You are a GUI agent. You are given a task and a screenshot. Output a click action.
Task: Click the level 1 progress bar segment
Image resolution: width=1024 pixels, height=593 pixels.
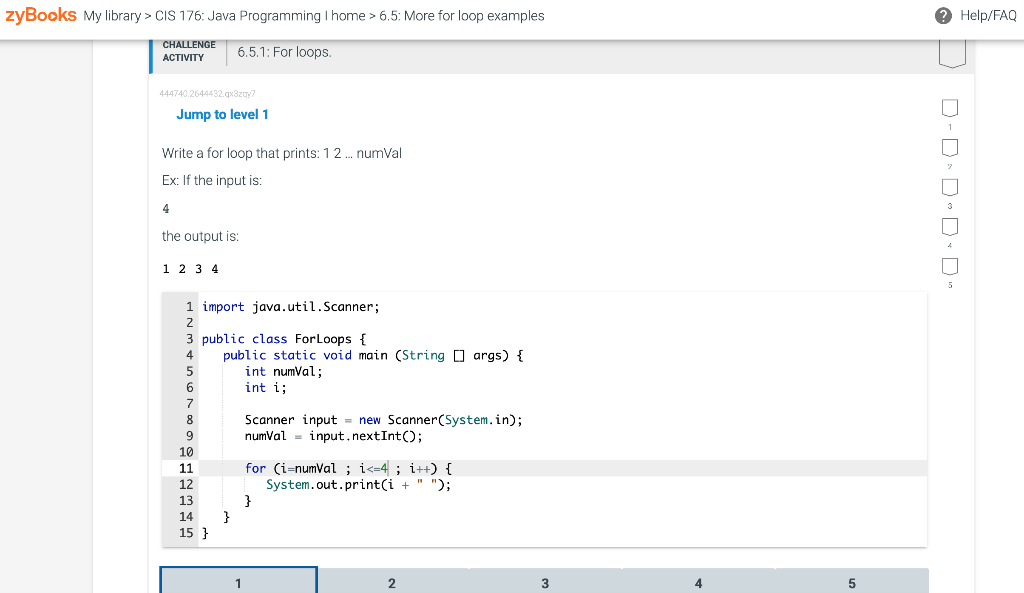237,582
